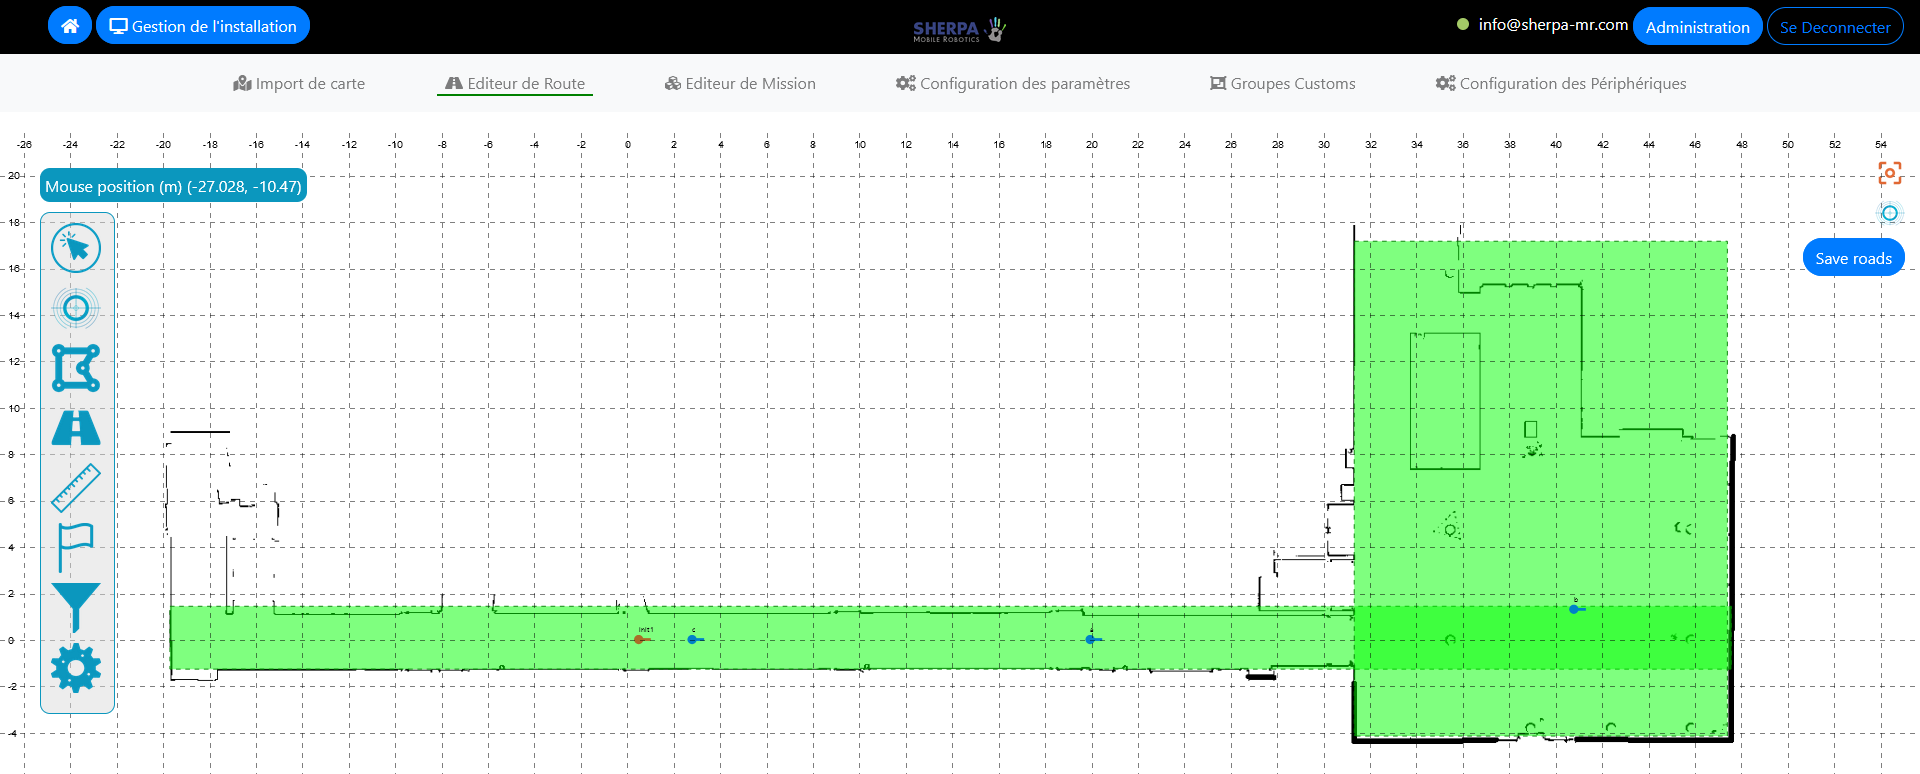This screenshot has height=774, width=1920.
Task: Click the target icon in left toolbar
Action: pyautogui.click(x=76, y=308)
